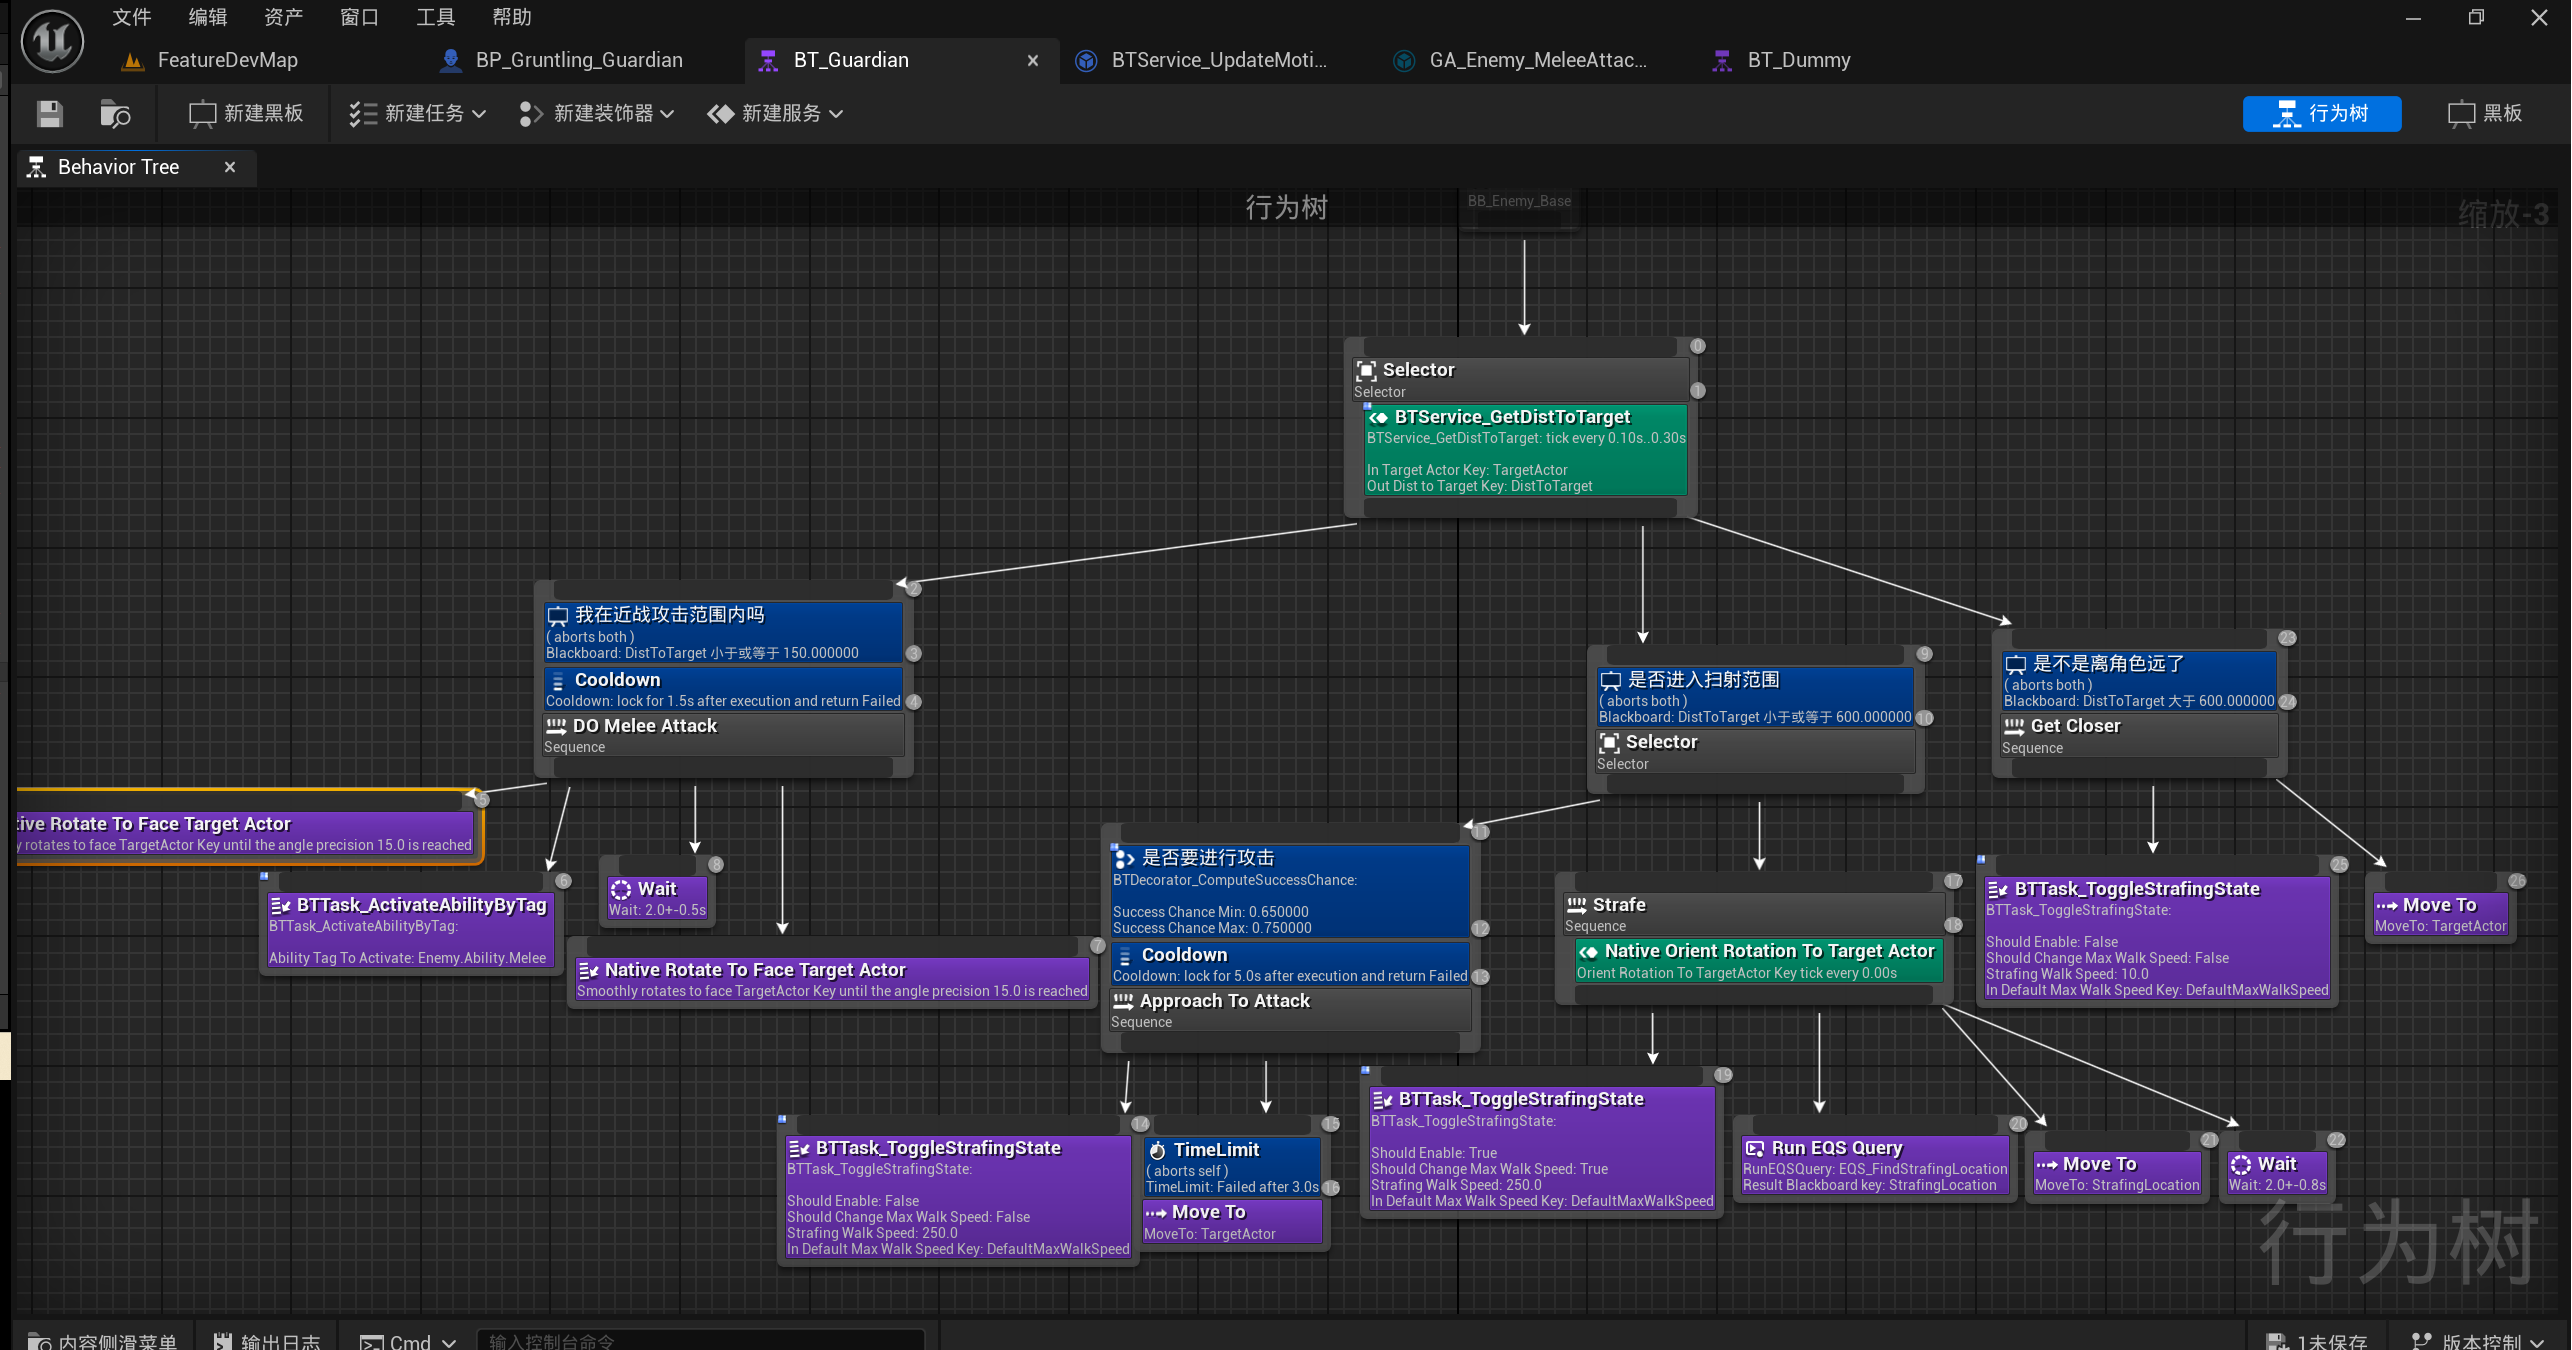The height and width of the screenshot is (1350, 2572).
Task: Click the browse-to-asset icon in toolbar
Action: (115, 114)
